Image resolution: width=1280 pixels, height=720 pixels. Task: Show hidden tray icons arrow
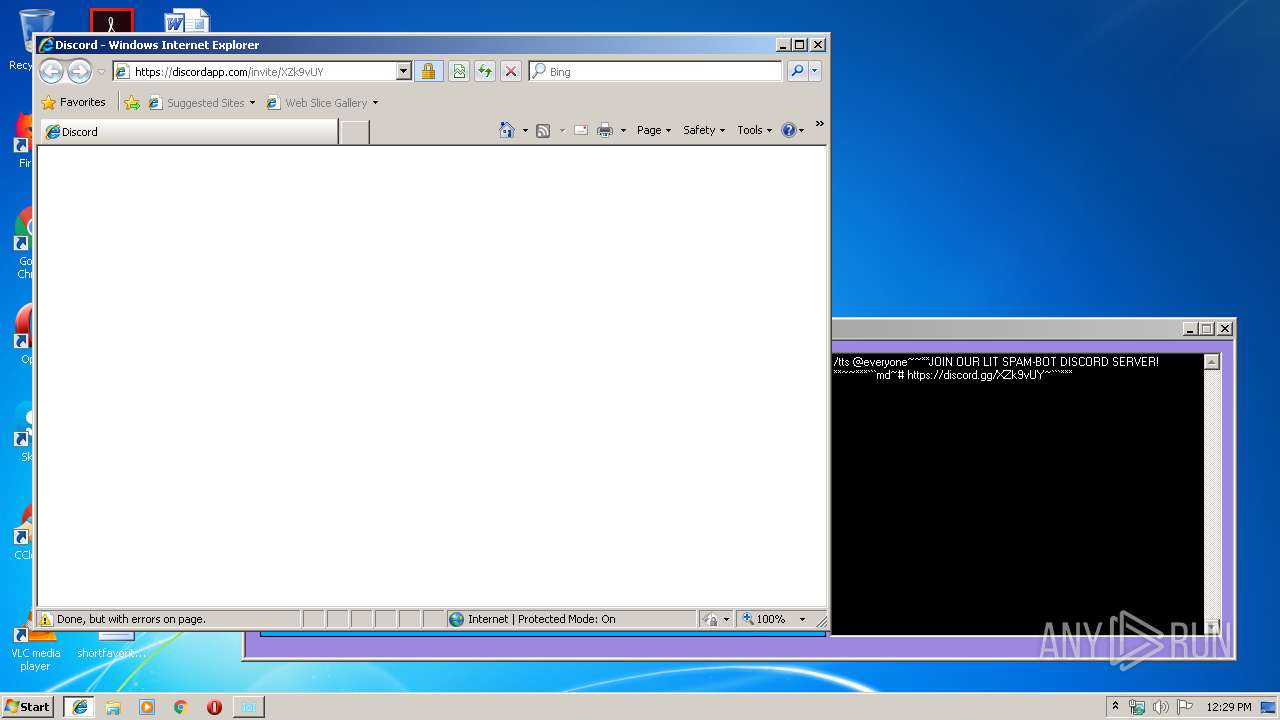1115,706
